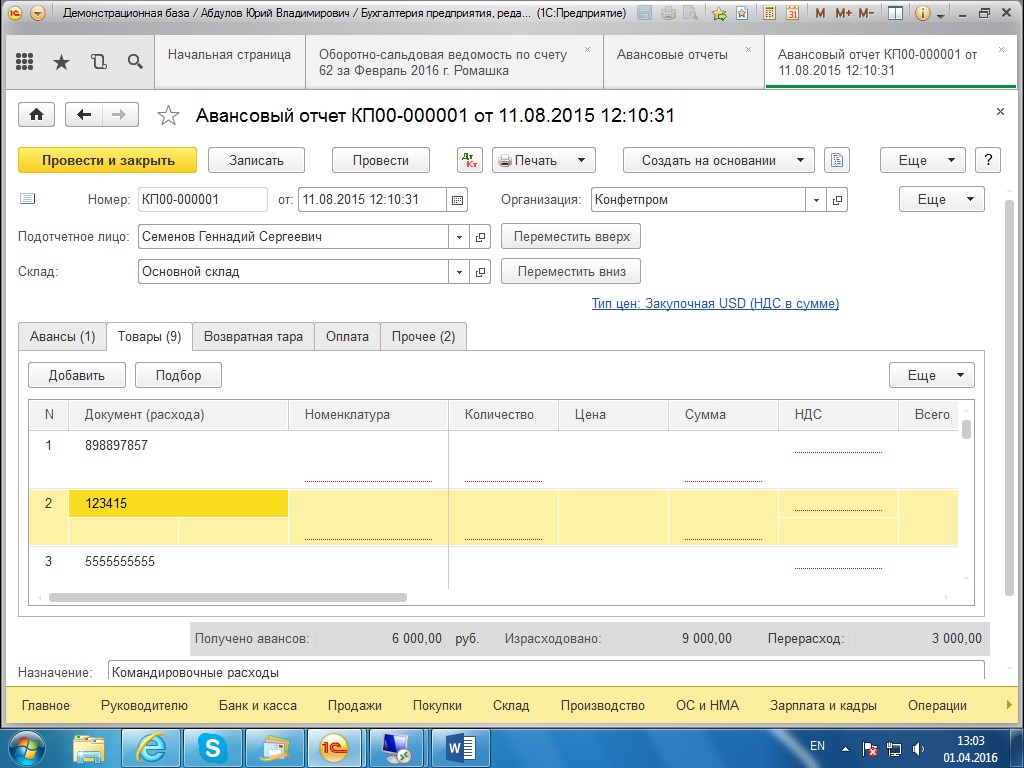
Task: Add document to favorites with star icon
Action: [169, 116]
